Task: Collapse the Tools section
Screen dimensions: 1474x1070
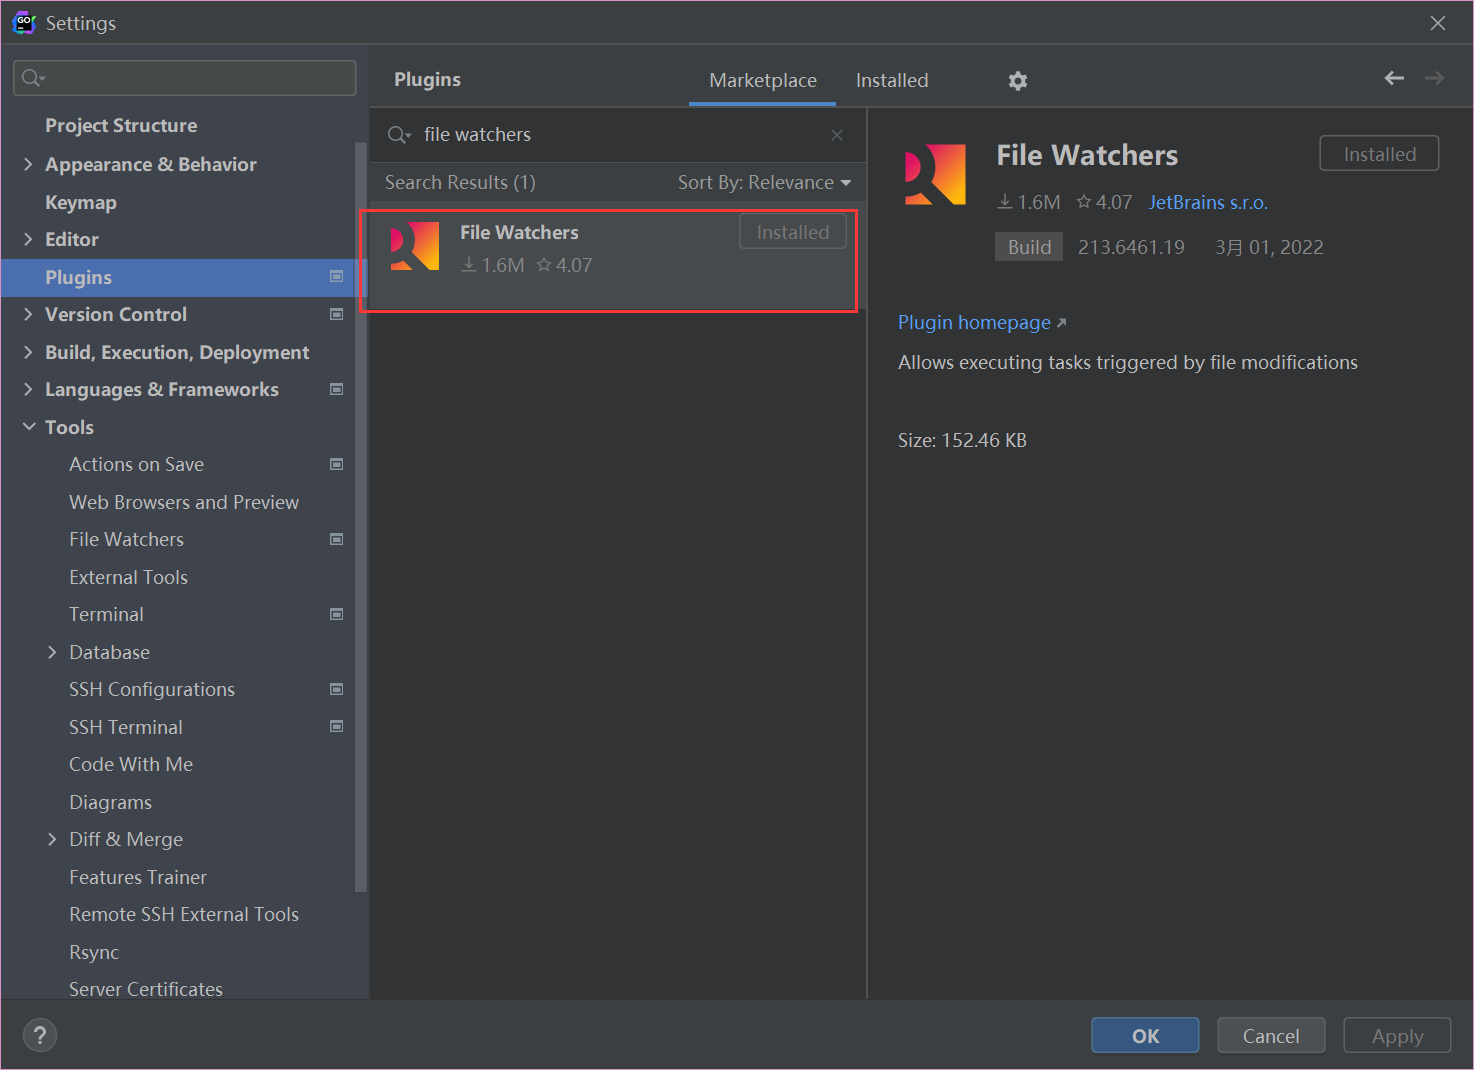Action: coord(28,427)
